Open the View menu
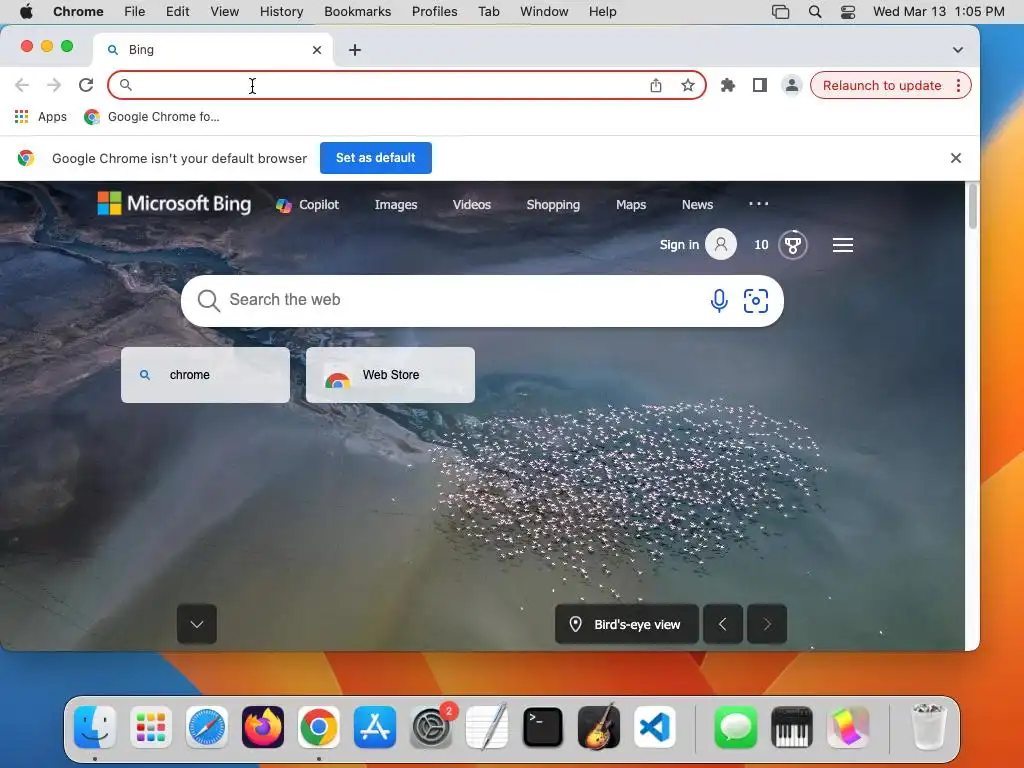1024x768 pixels. click(x=225, y=12)
